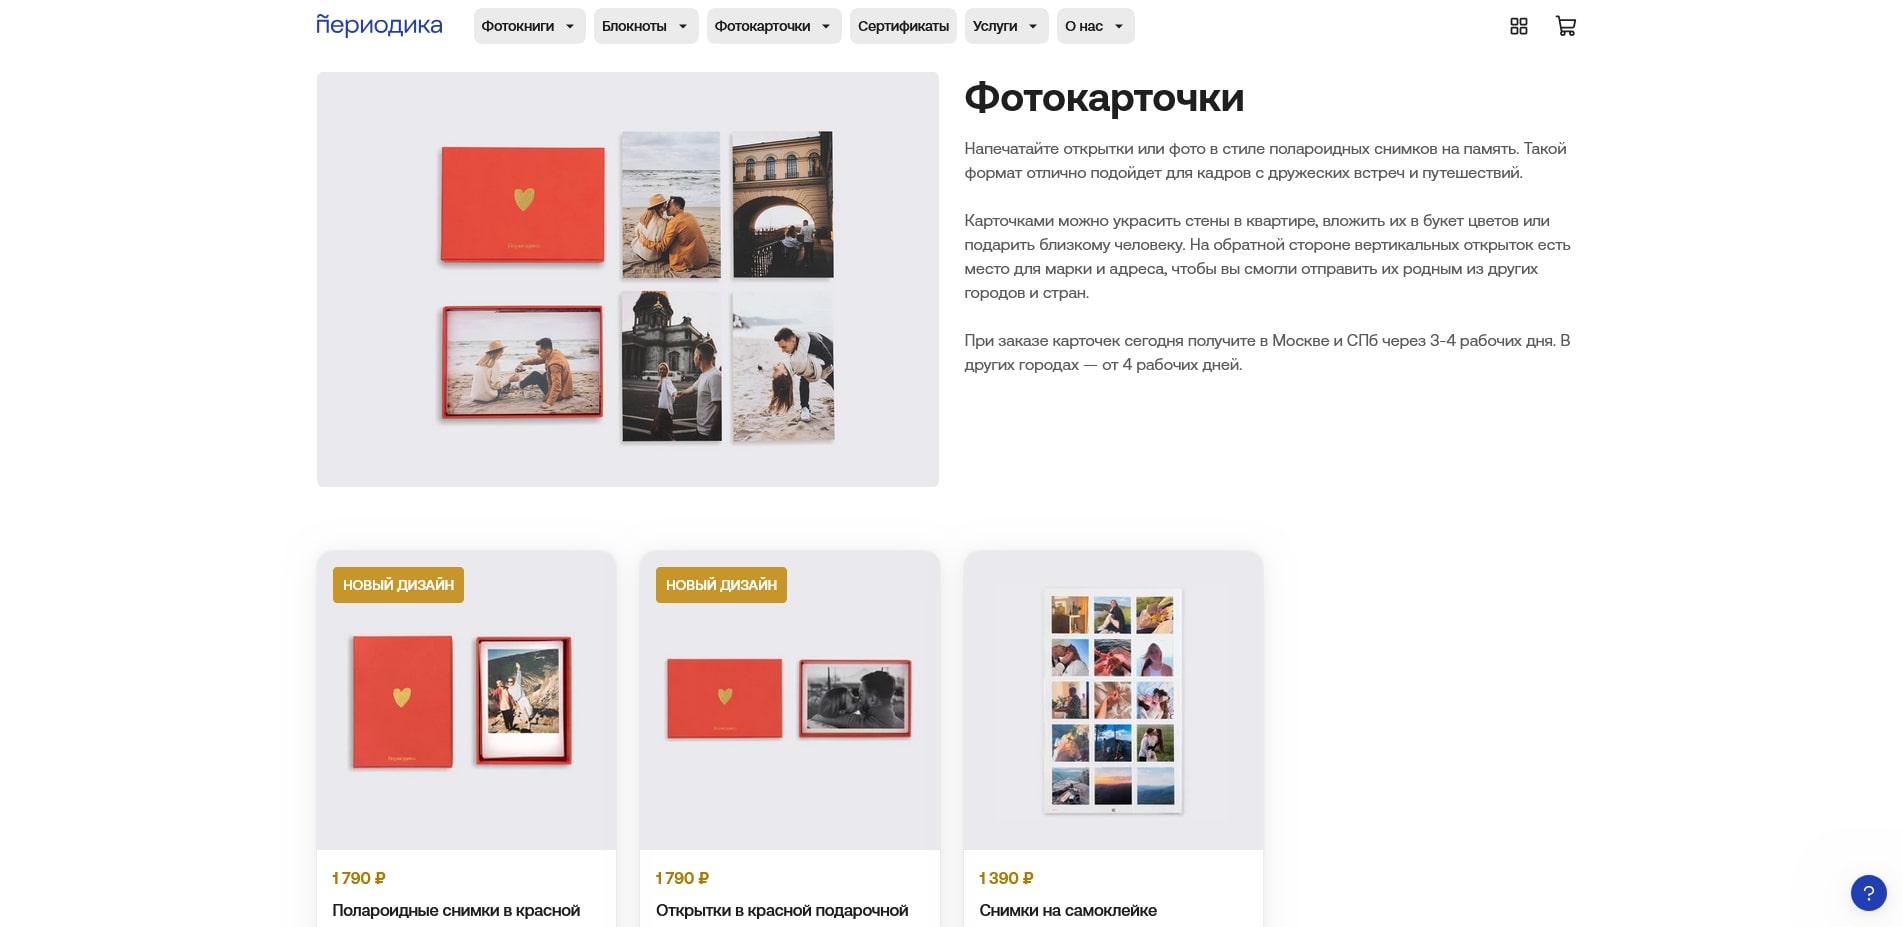Select the red polaroid box product image
Image resolution: width=1903 pixels, height=927 pixels.
465,700
